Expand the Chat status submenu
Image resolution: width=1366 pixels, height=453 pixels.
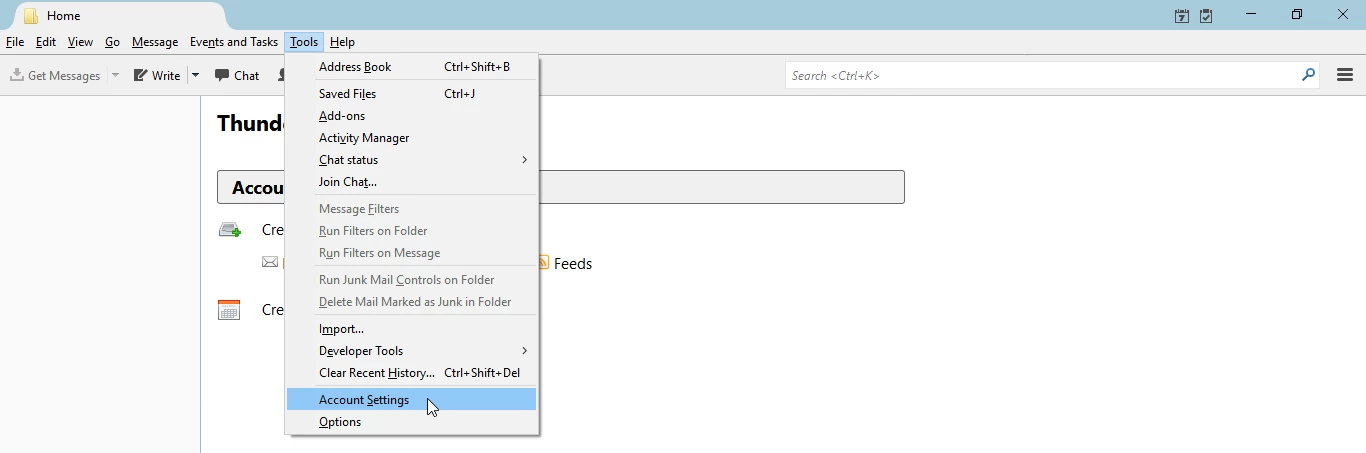point(412,160)
